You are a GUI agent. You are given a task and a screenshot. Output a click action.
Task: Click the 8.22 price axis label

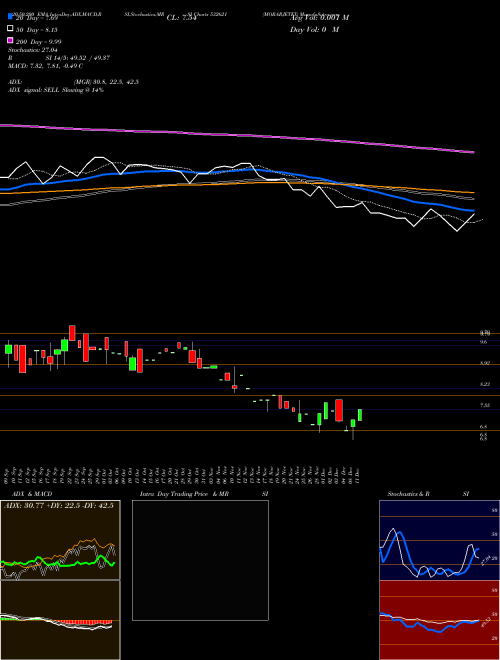484,384
